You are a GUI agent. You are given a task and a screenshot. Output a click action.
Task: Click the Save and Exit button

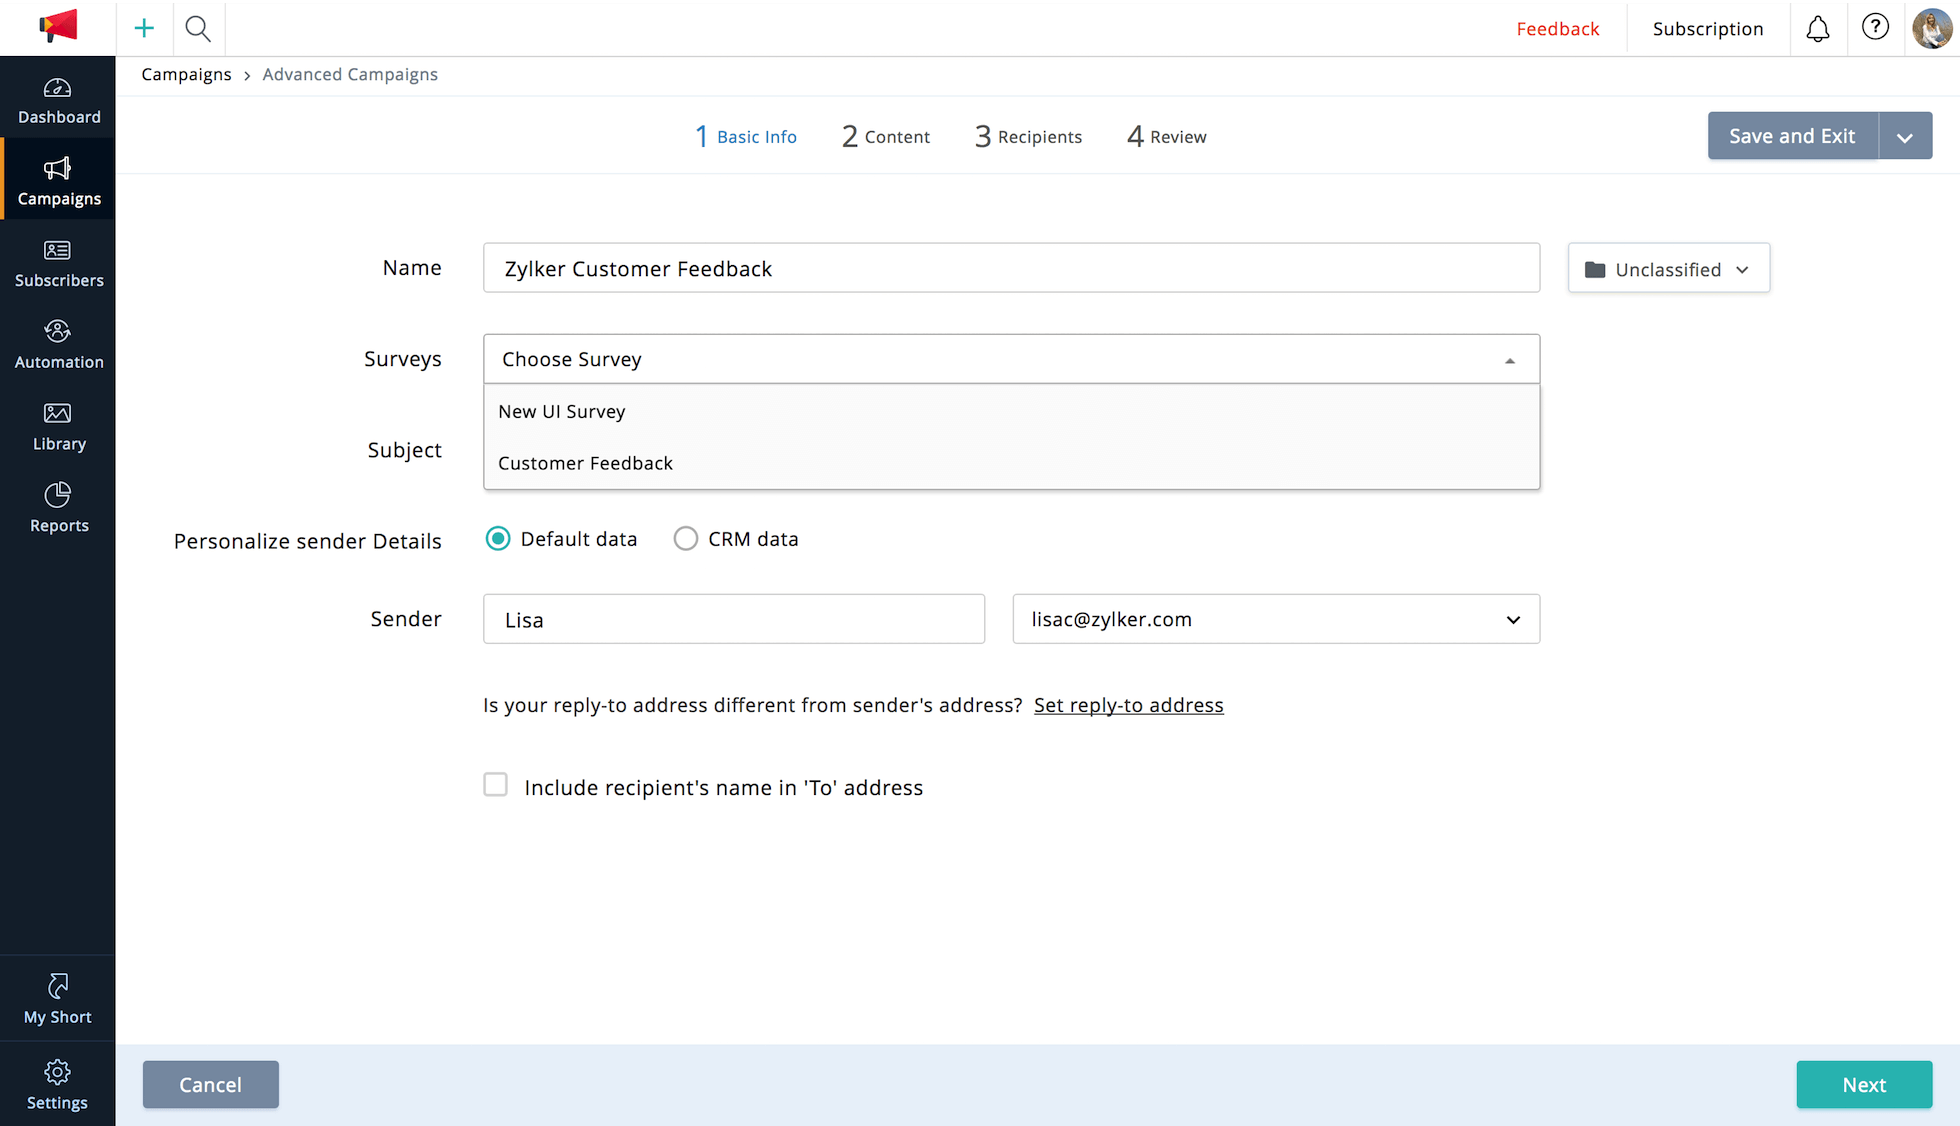click(x=1792, y=136)
